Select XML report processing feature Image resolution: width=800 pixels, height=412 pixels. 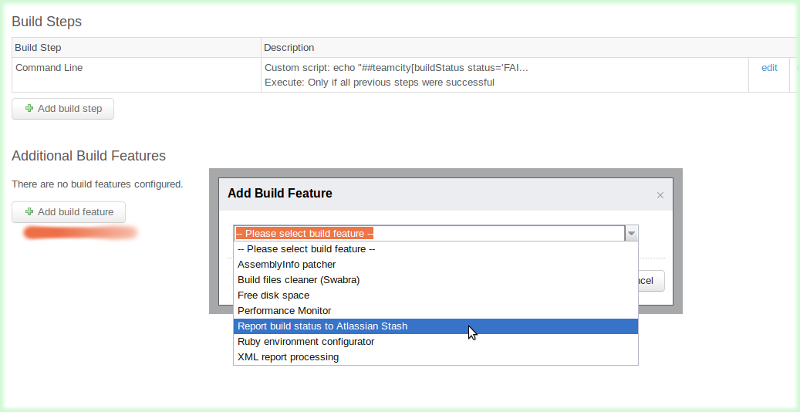coord(288,357)
